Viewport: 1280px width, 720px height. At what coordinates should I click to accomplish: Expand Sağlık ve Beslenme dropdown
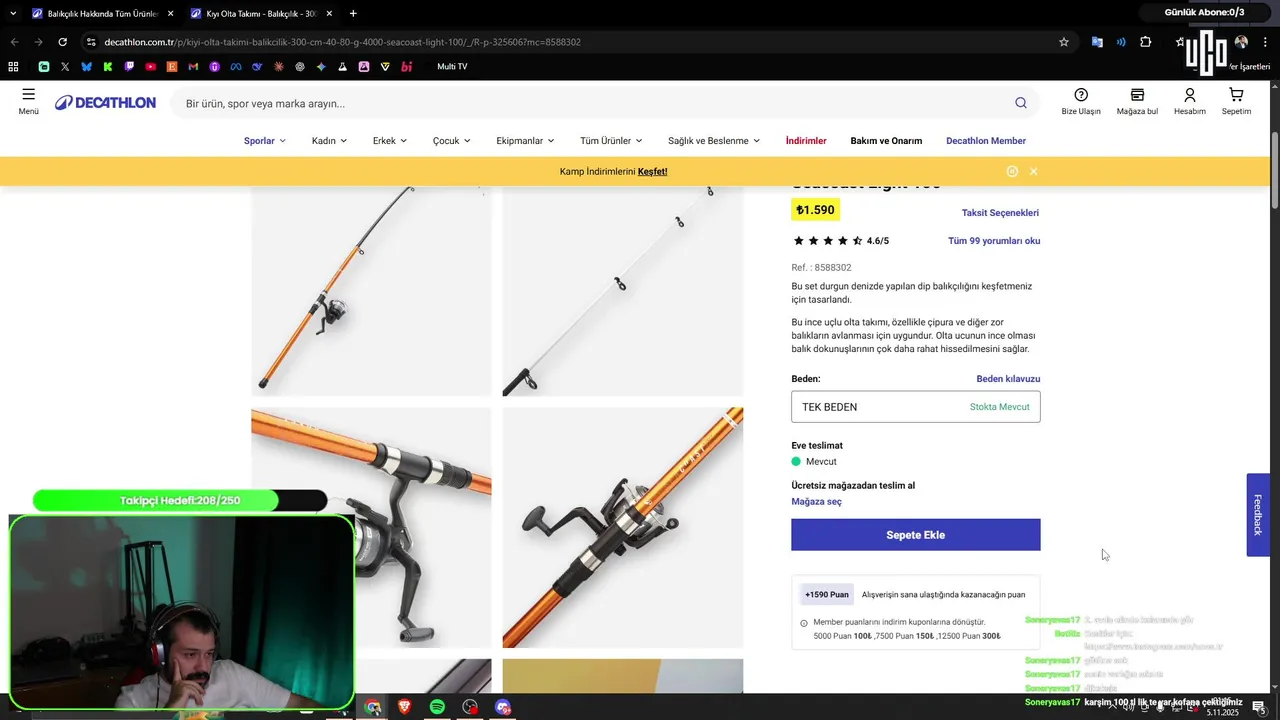[x=714, y=141]
